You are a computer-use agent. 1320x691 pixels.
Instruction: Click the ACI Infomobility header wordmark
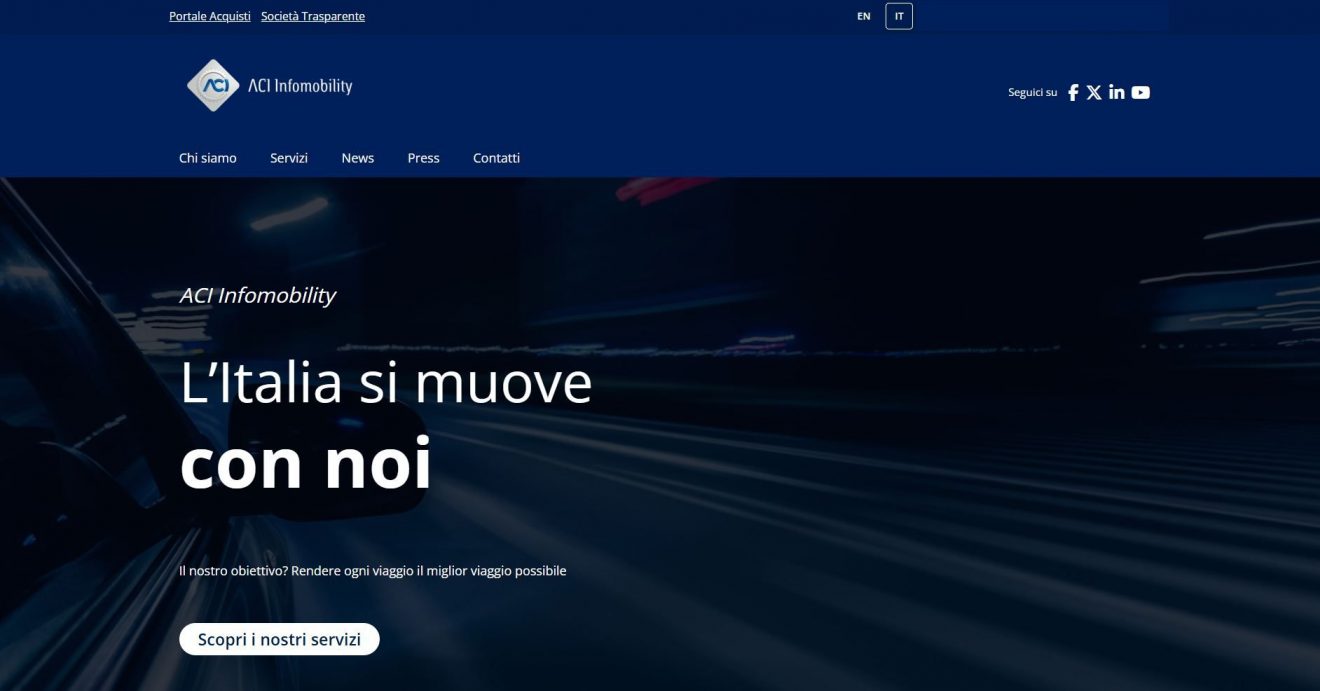pyautogui.click(x=300, y=86)
